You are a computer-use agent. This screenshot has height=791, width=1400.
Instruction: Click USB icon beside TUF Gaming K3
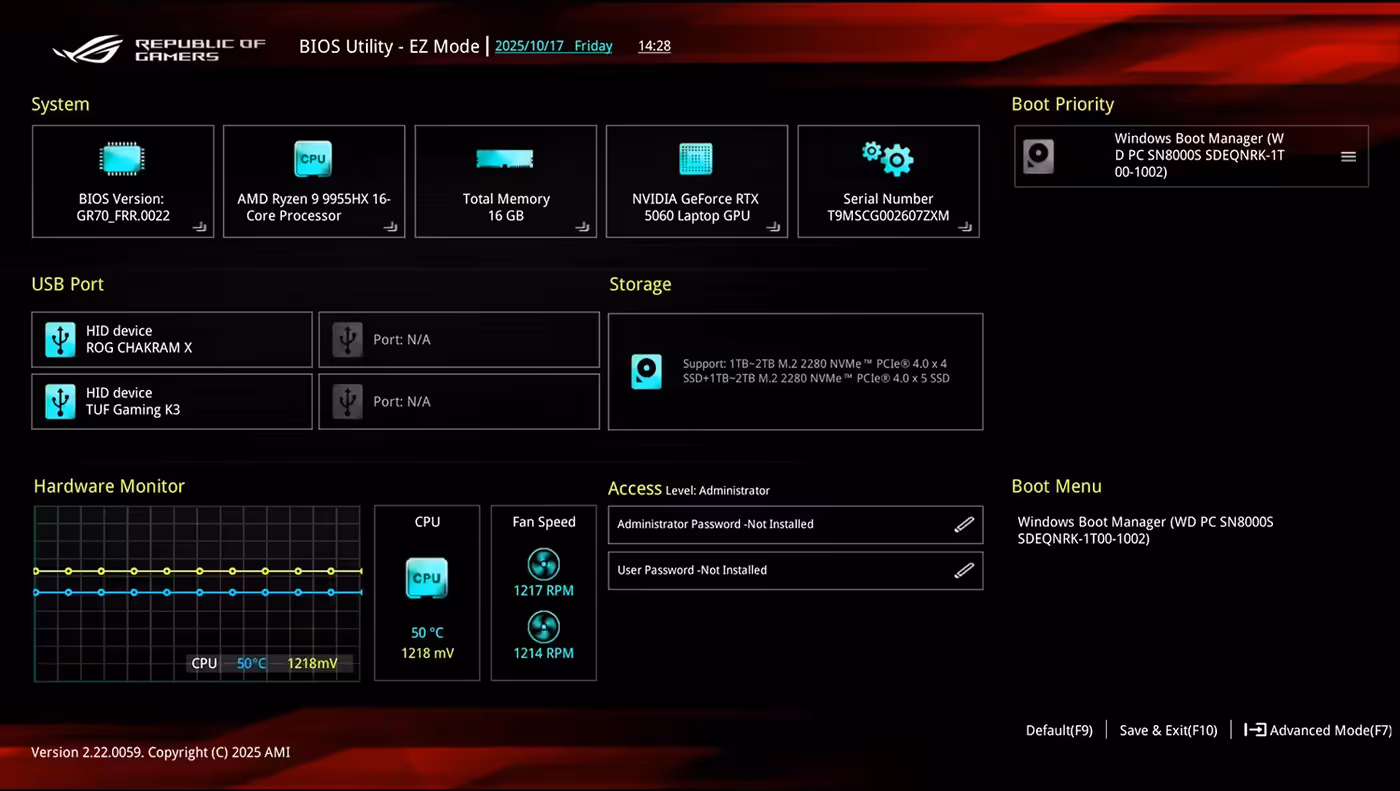(60, 402)
